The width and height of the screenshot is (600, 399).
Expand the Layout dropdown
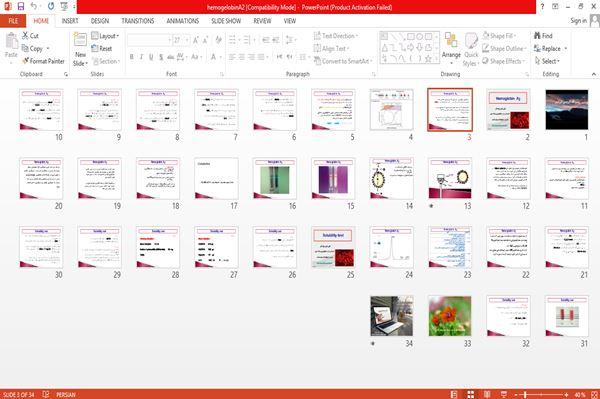click(105, 36)
